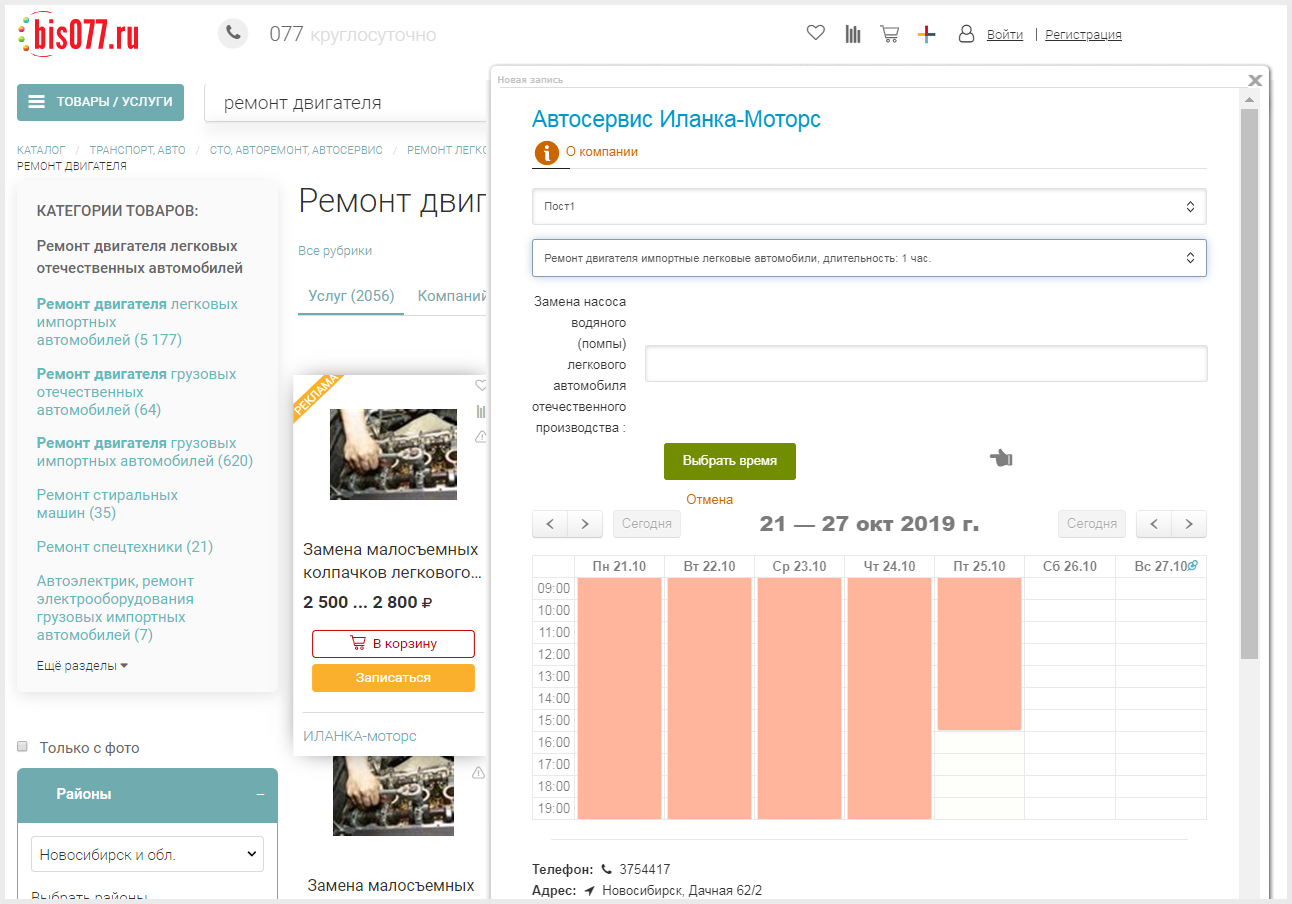Switch to the Компаний tab
This screenshot has width=1292, height=904.
coord(452,296)
